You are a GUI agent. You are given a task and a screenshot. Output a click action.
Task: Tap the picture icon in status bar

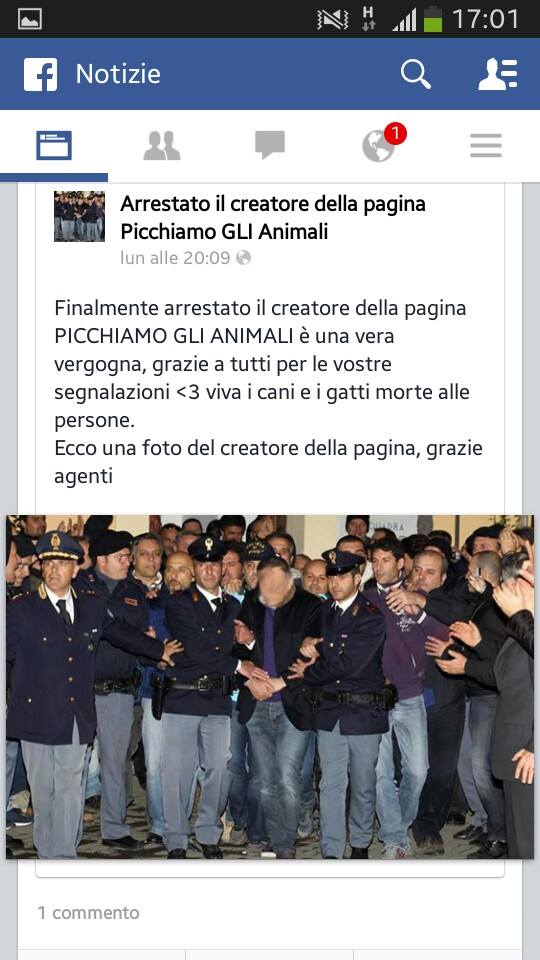[x=30, y=19]
